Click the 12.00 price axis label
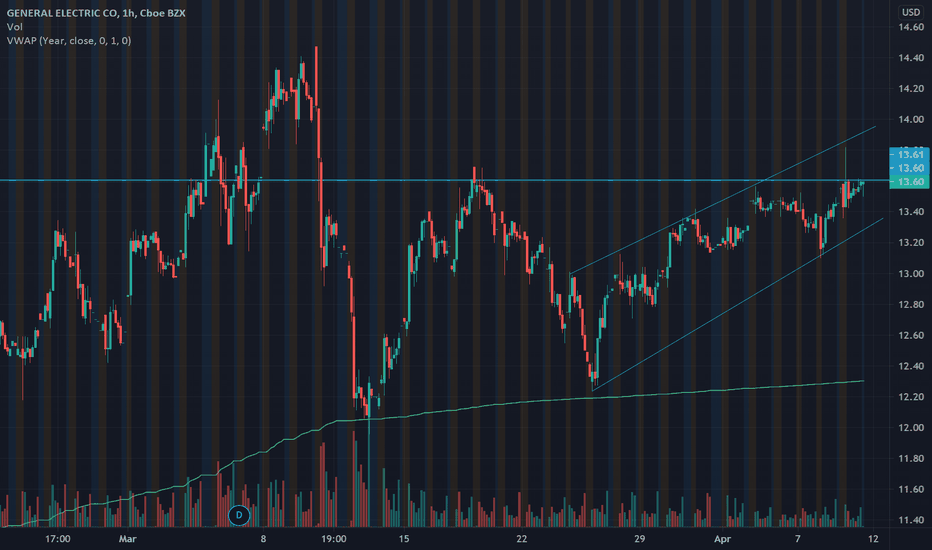 911,428
